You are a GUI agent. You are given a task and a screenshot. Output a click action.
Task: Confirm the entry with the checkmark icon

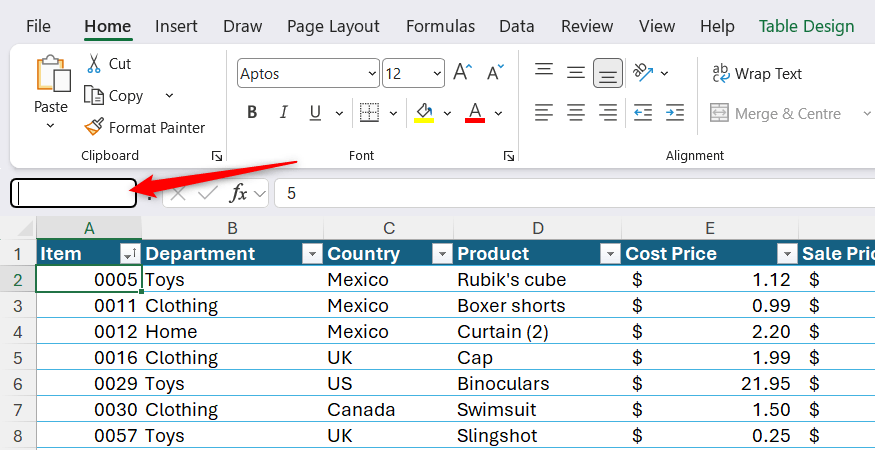coord(208,194)
